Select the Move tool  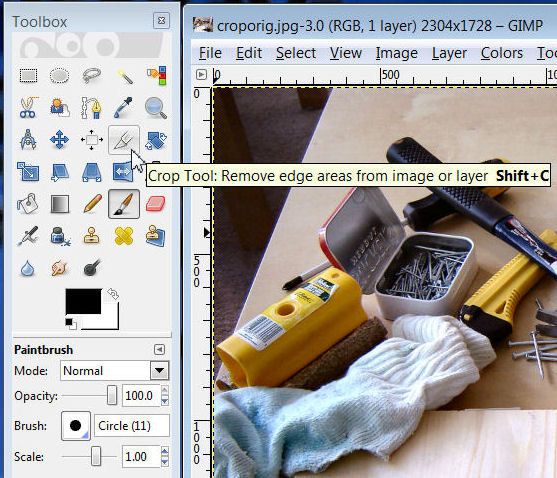pos(59,140)
